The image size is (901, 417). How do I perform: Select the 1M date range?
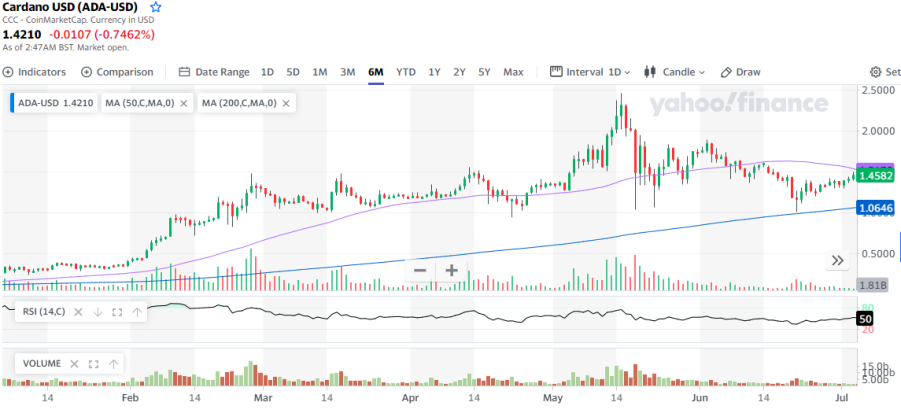coord(320,72)
